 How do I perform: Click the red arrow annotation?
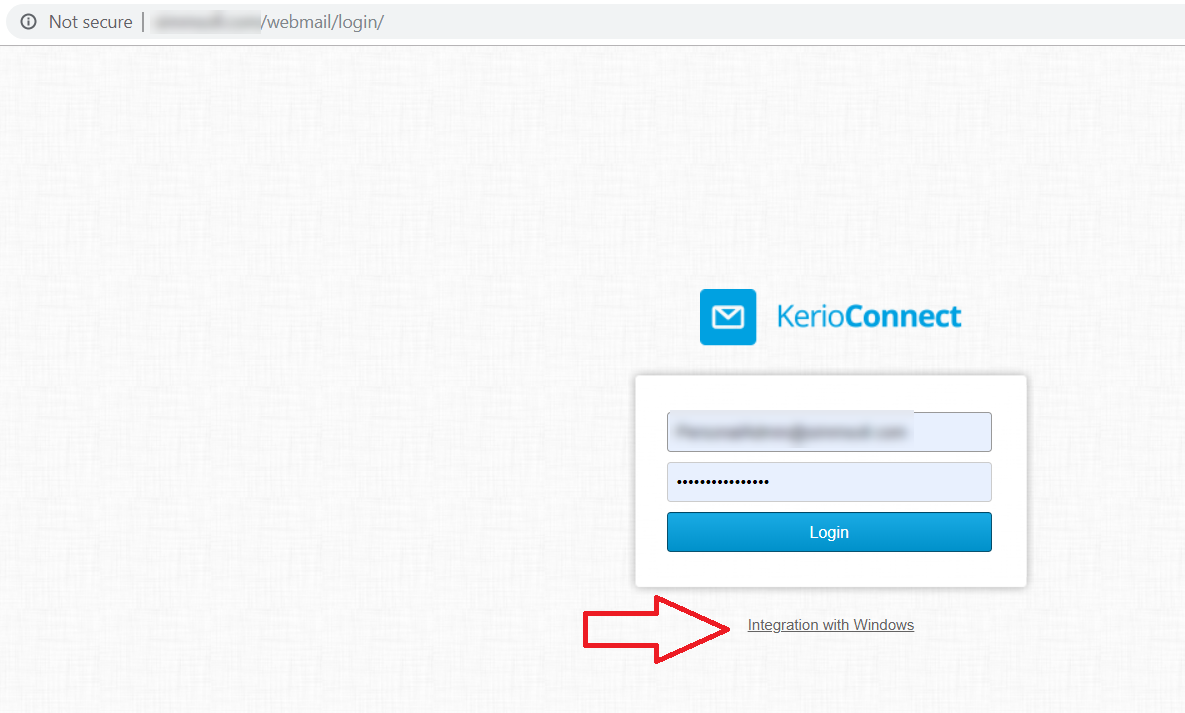point(656,629)
